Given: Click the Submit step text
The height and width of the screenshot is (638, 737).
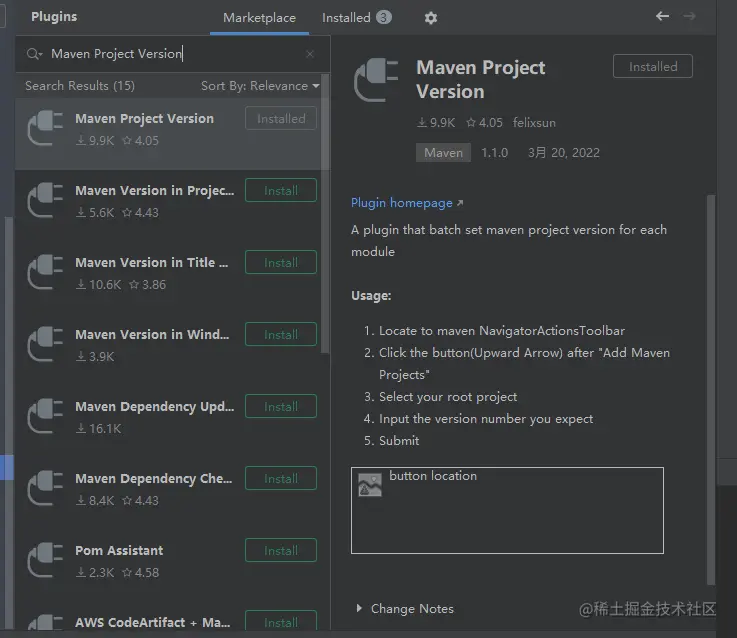Looking at the screenshot, I should pos(399,441).
